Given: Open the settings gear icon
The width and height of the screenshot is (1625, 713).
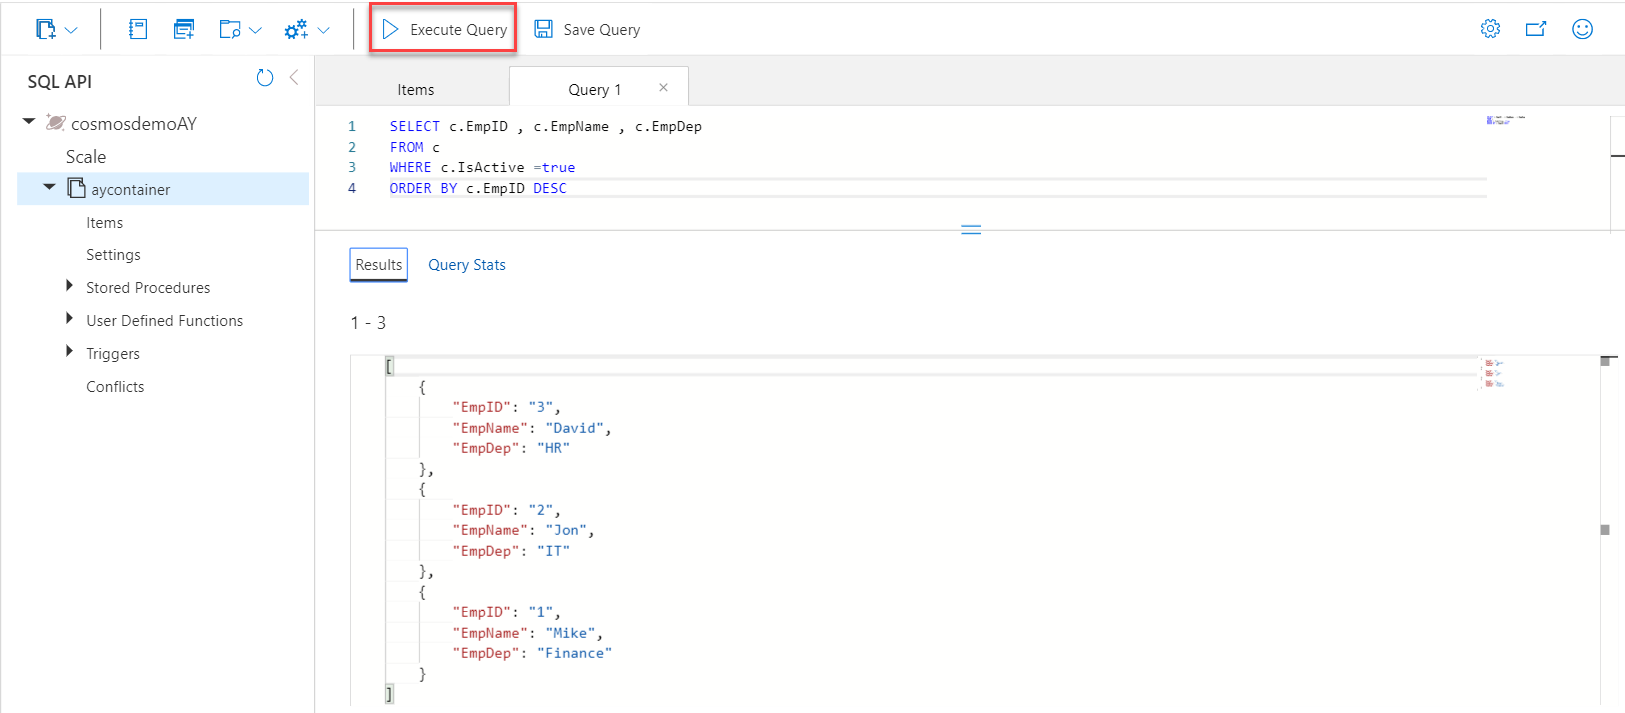Looking at the screenshot, I should (1490, 29).
